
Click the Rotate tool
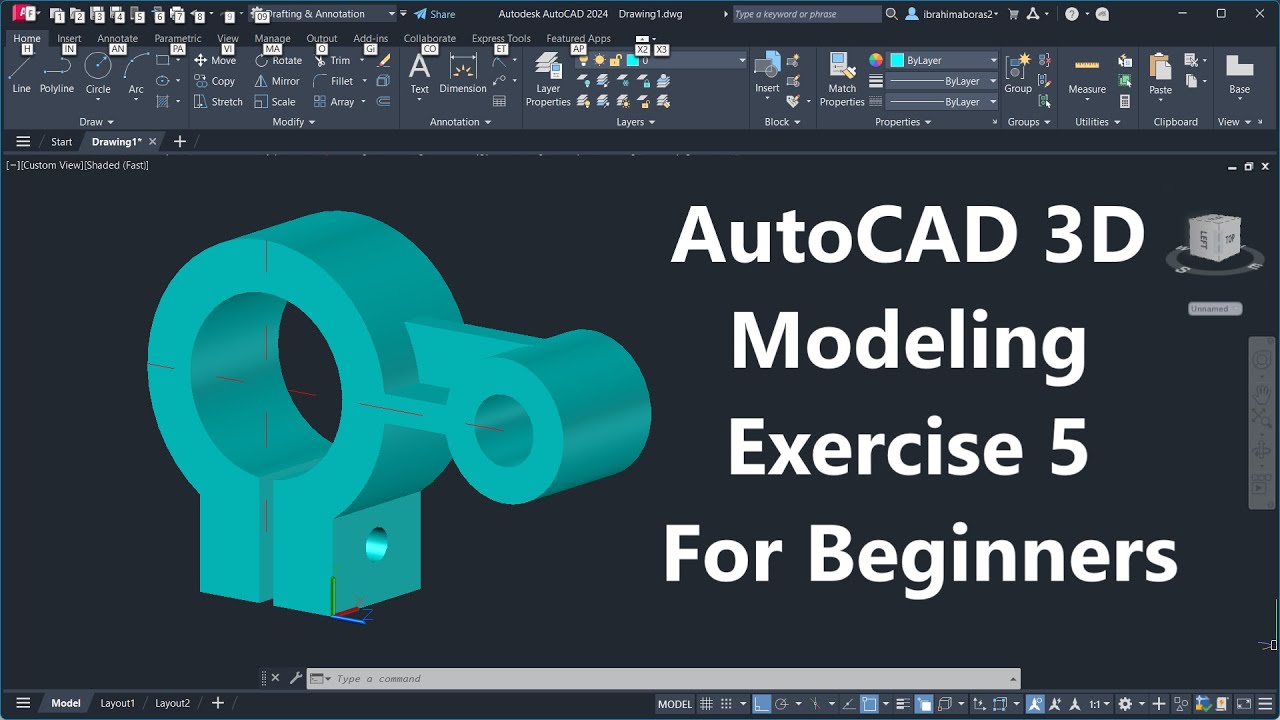[x=278, y=60]
